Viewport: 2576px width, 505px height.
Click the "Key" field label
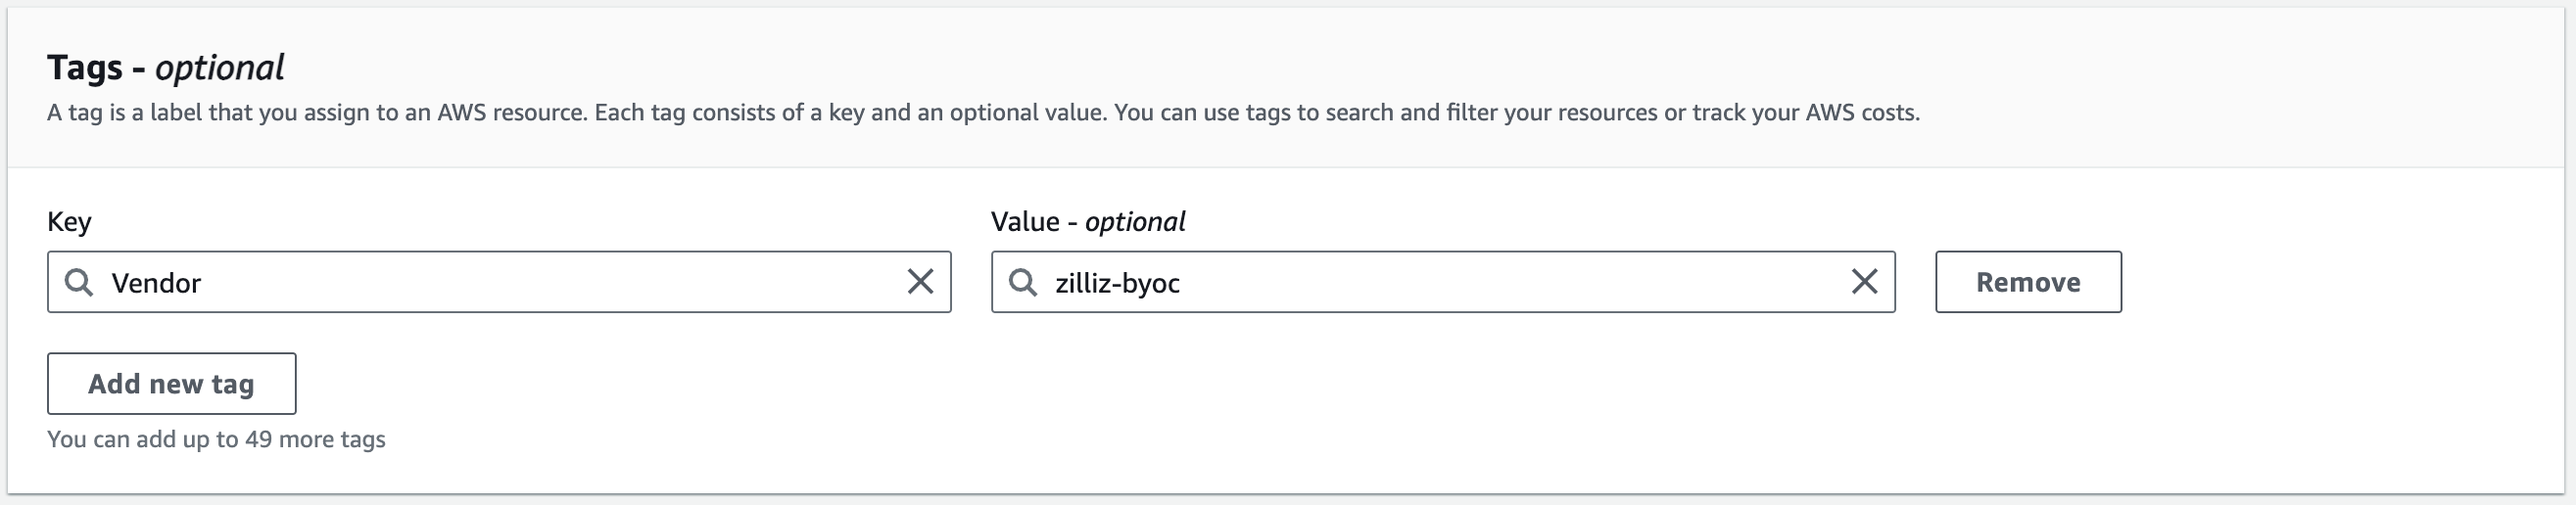pos(69,222)
